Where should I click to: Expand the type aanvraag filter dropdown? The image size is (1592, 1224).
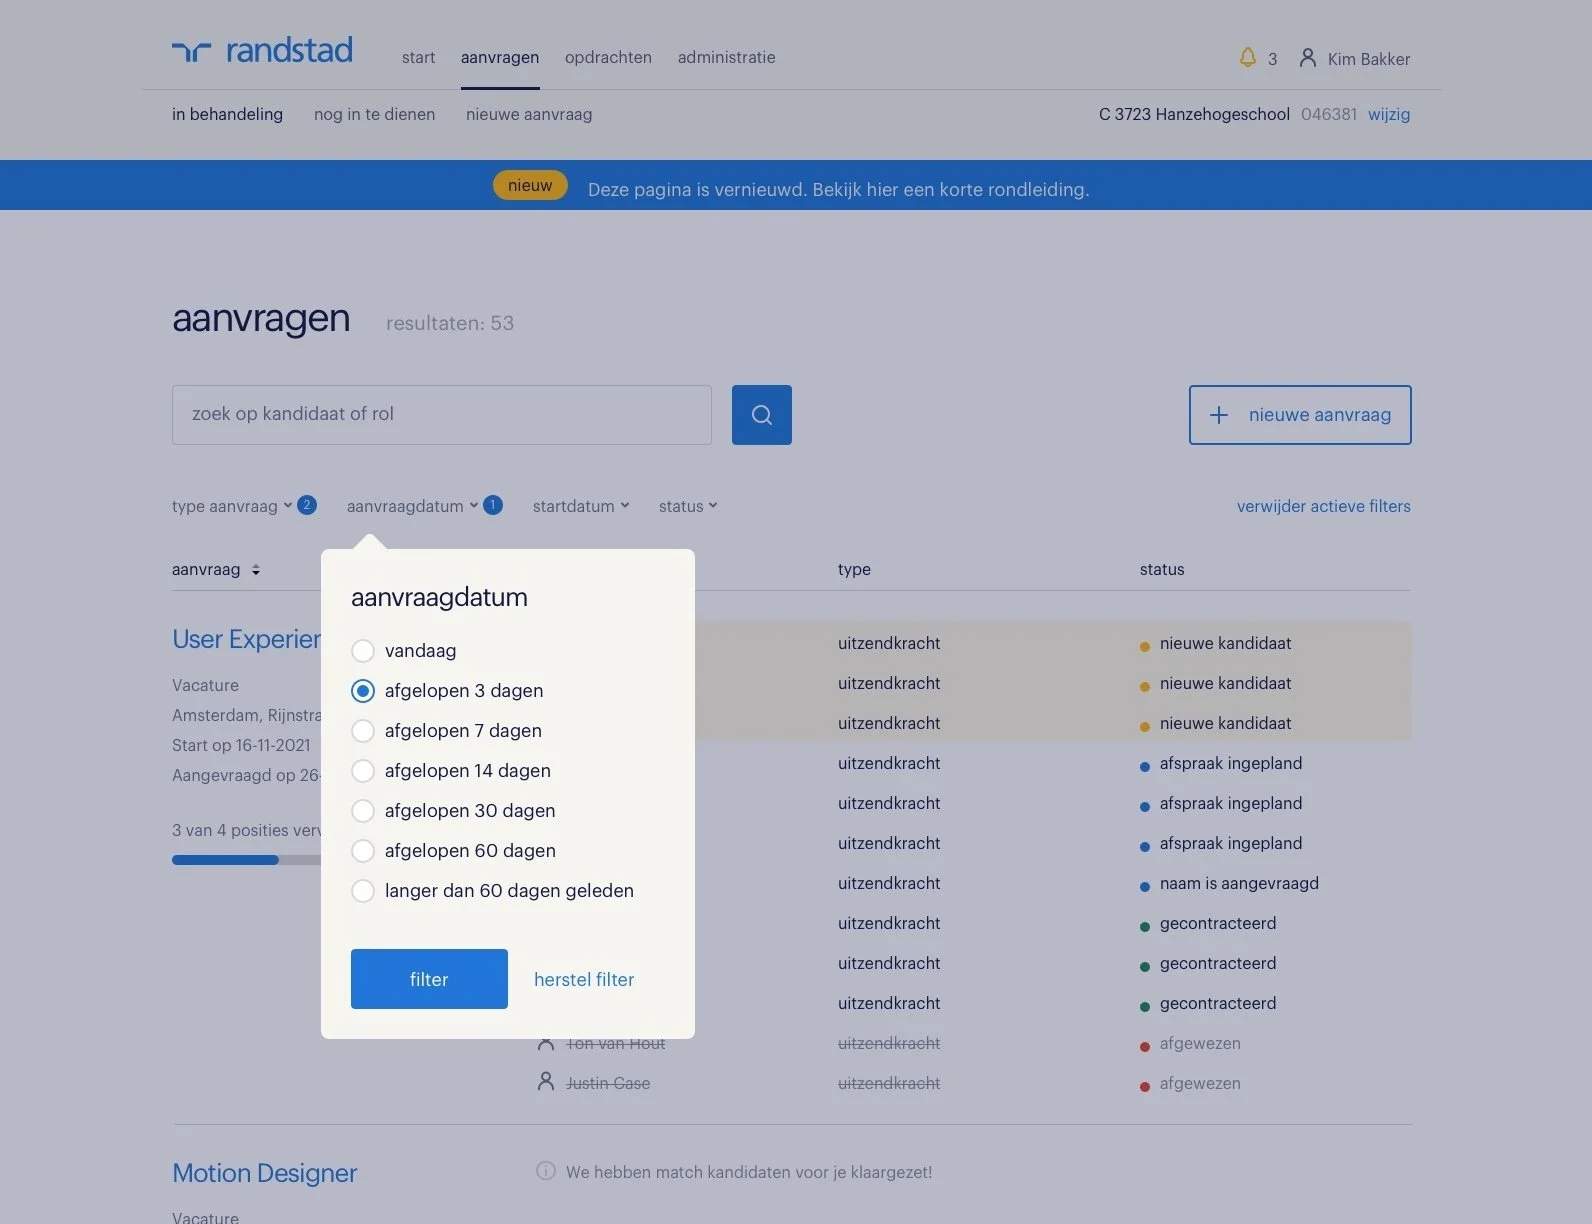coord(232,506)
